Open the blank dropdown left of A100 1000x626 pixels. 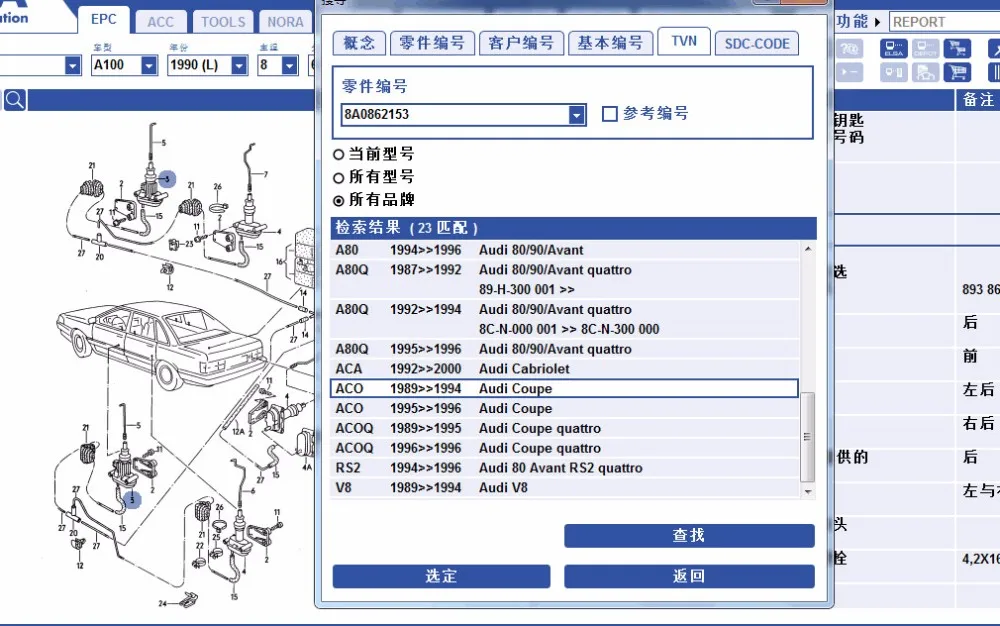coord(73,65)
